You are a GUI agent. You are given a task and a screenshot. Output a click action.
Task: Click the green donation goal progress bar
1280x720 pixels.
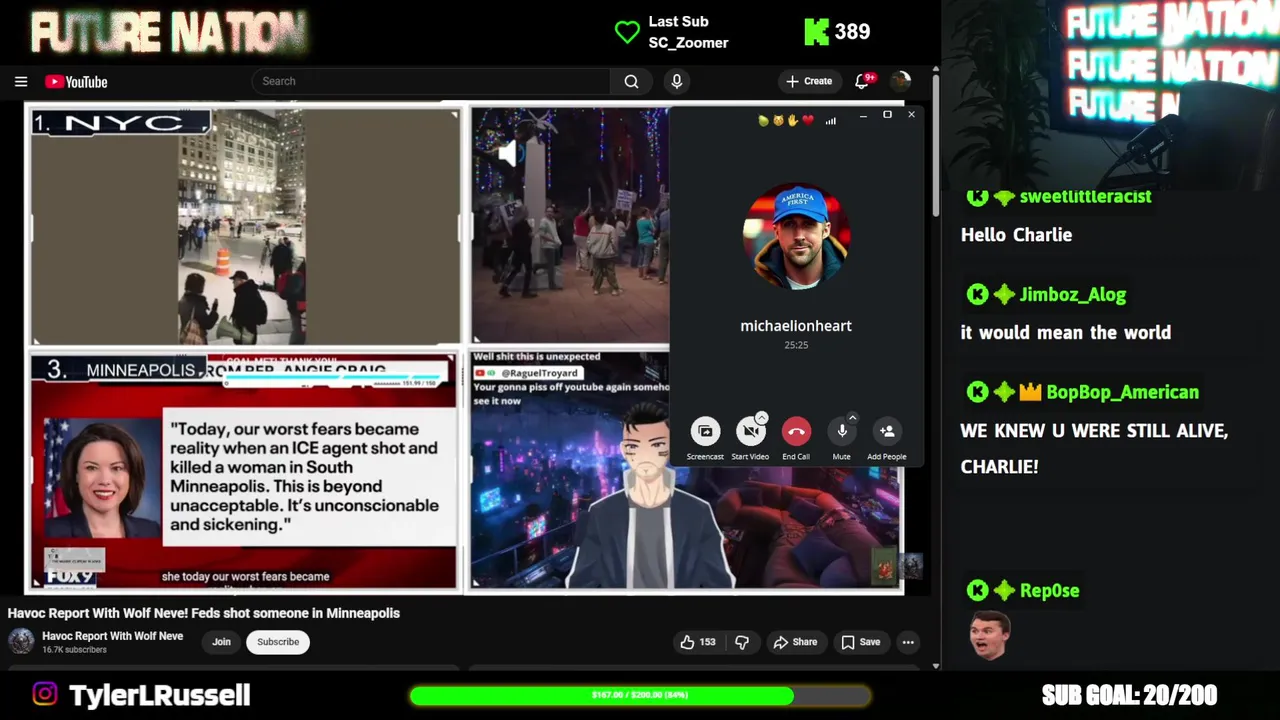click(x=640, y=695)
